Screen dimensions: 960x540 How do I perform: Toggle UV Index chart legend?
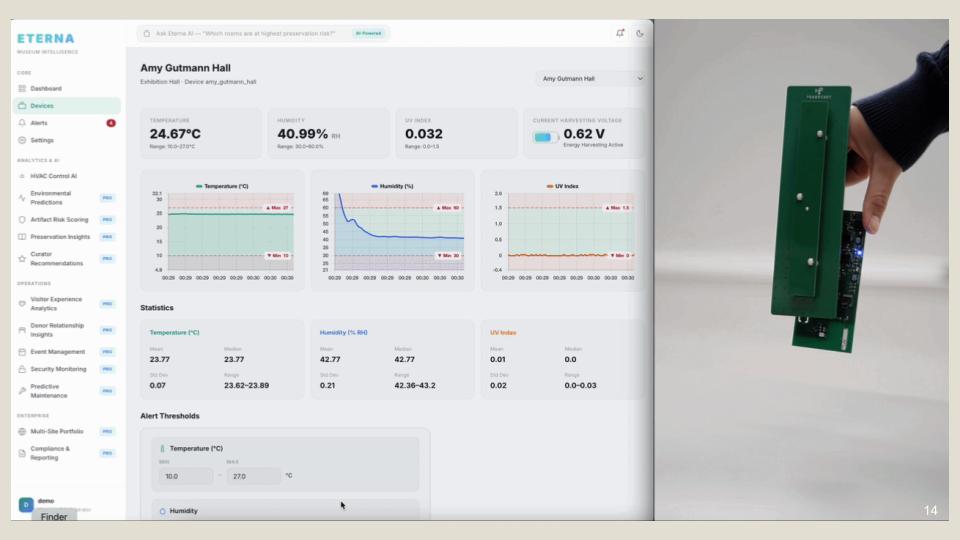(x=562, y=186)
